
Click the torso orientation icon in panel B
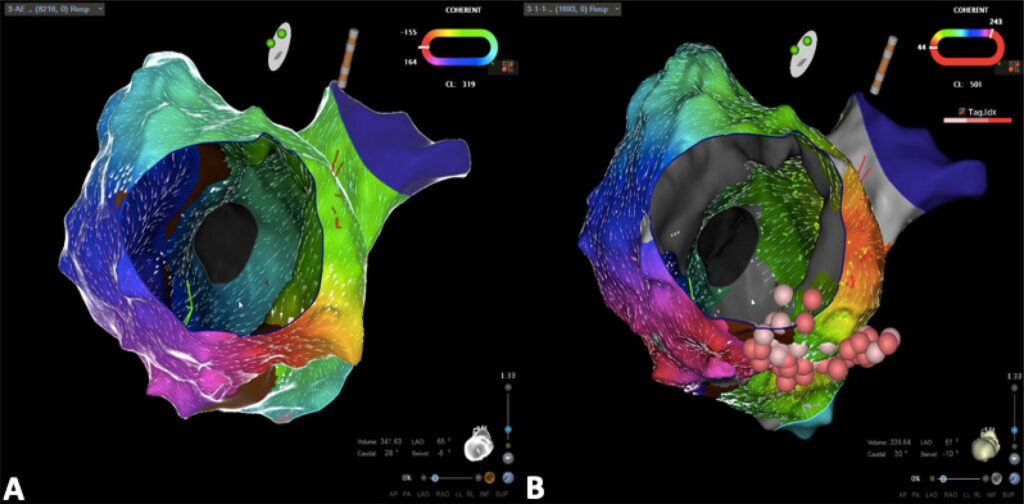coord(803,53)
